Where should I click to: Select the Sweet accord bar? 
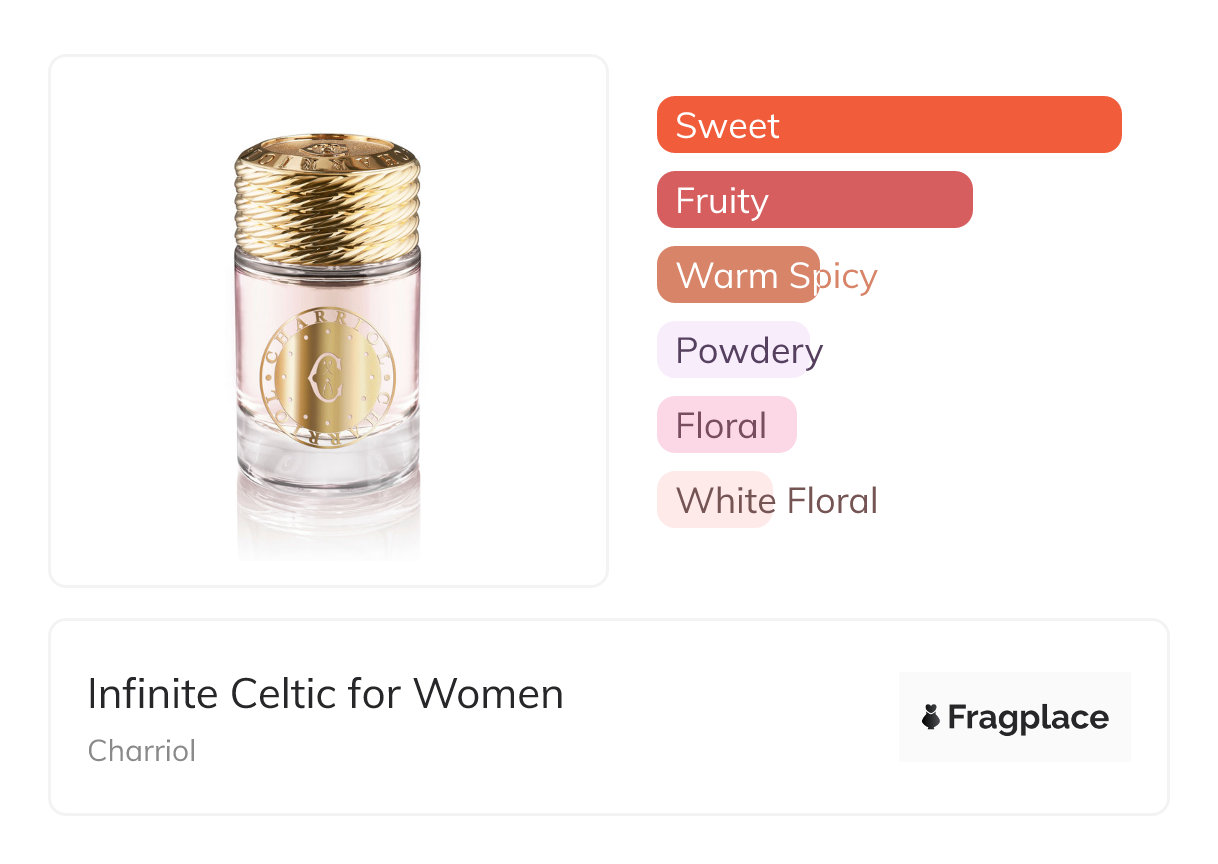point(888,125)
